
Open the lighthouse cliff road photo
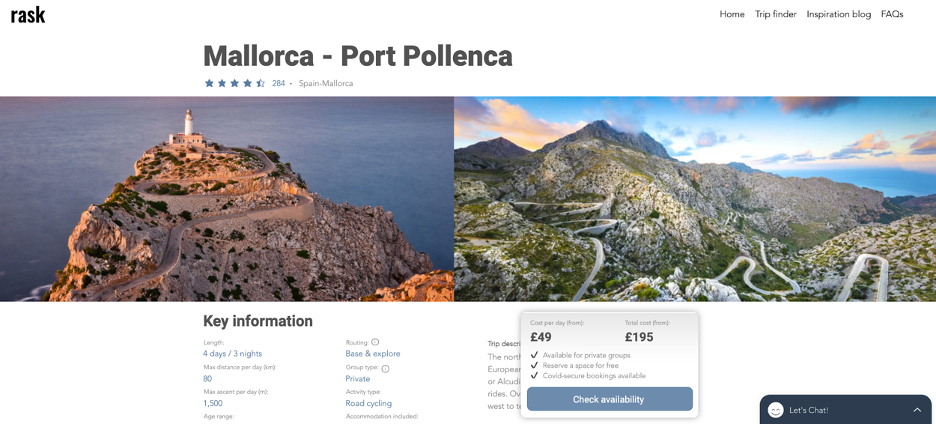tap(227, 199)
